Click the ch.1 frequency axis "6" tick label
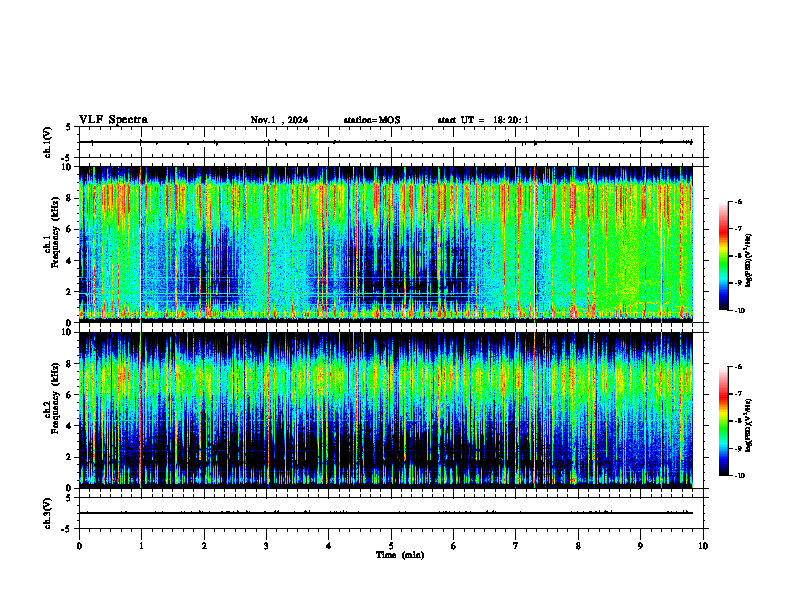 point(70,230)
